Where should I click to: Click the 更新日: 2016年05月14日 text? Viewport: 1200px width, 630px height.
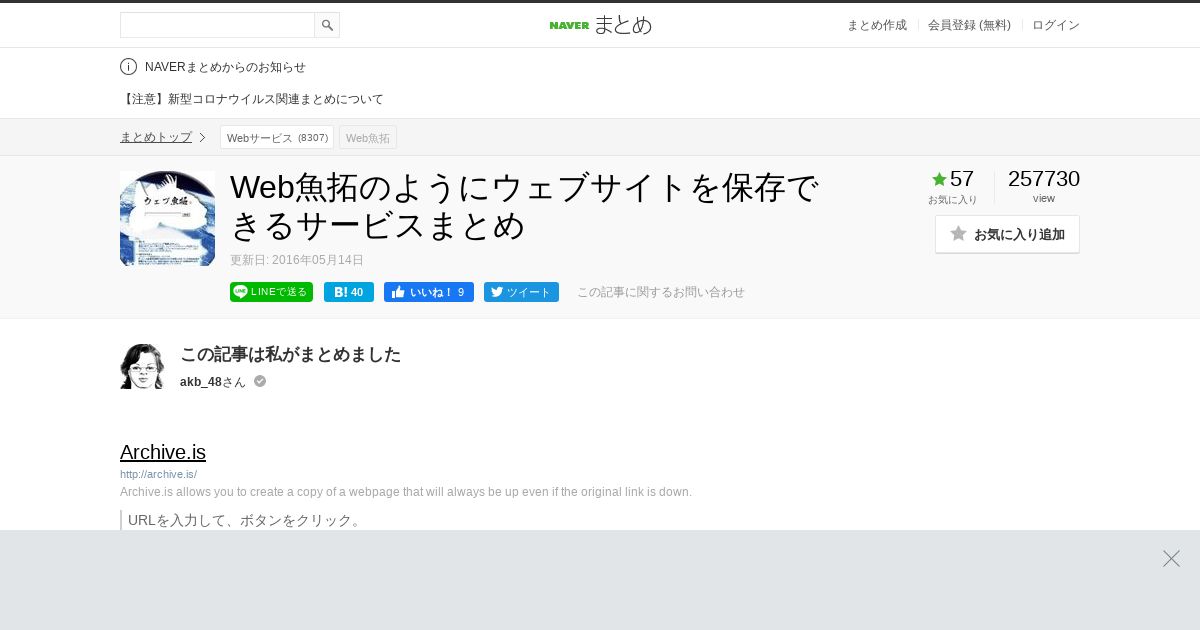pos(297,260)
